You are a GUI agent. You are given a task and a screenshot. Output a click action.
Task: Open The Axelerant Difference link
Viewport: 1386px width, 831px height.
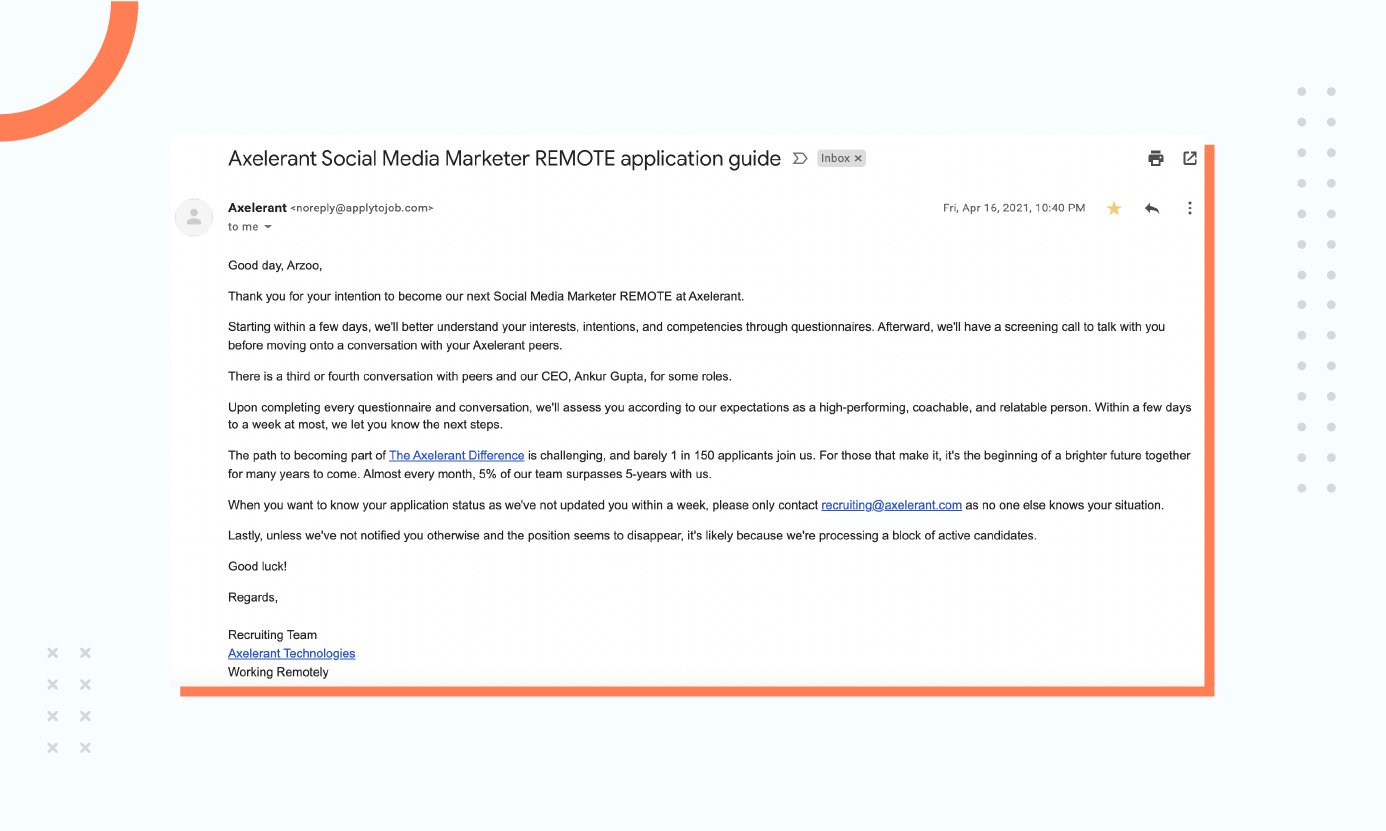click(x=456, y=455)
